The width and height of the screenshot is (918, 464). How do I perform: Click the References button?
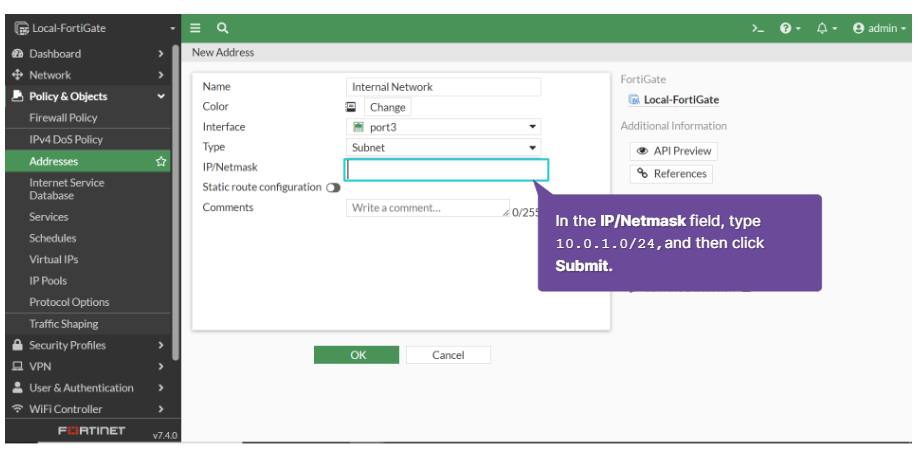coord(671,174)
